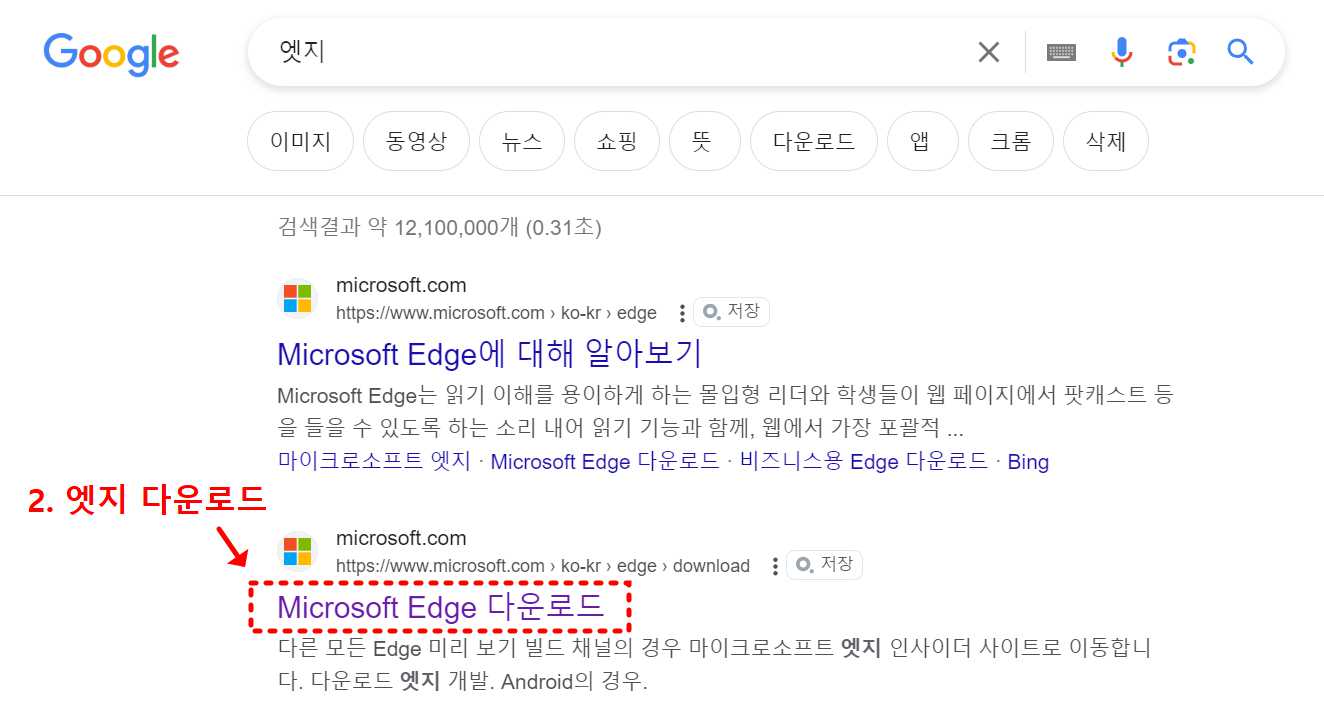Open three-dot menu of first result
The height and width of the screenshot is (723, 1324).
682,313
